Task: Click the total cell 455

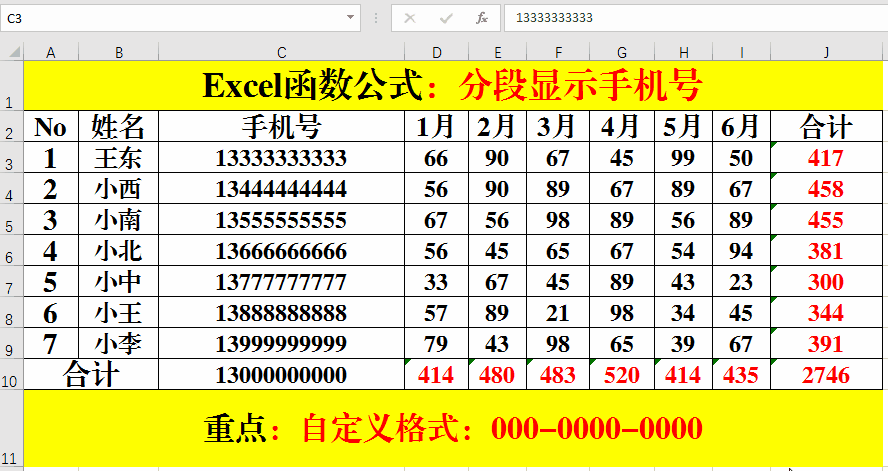Action: 827,220
